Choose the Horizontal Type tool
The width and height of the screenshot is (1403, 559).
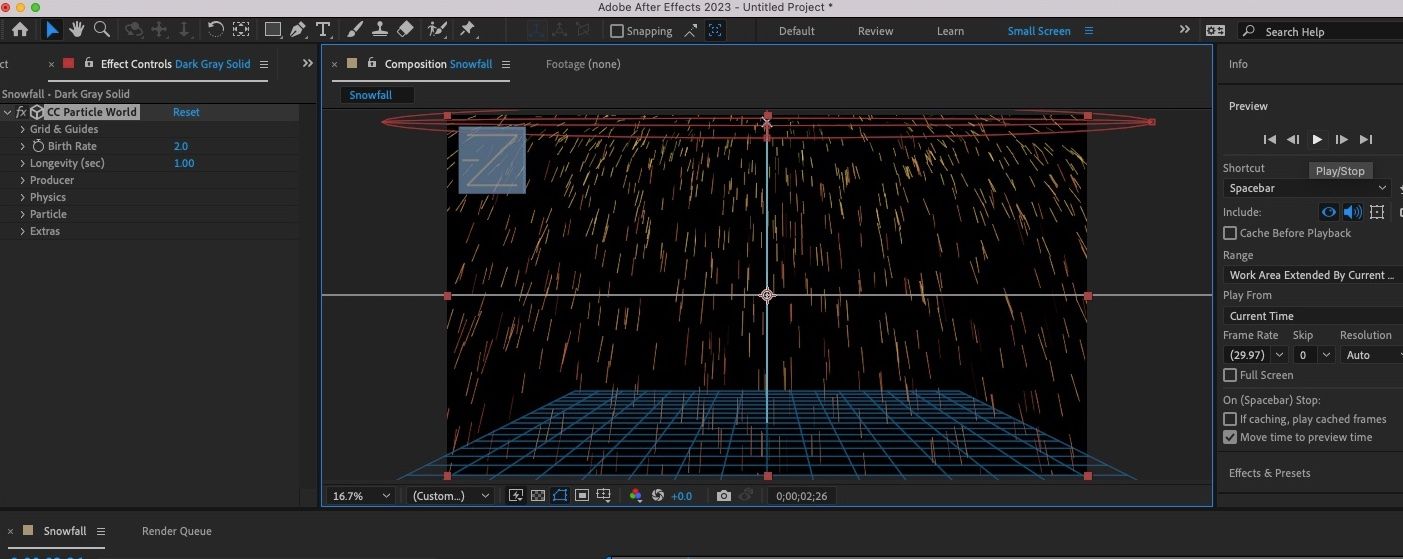323,30
